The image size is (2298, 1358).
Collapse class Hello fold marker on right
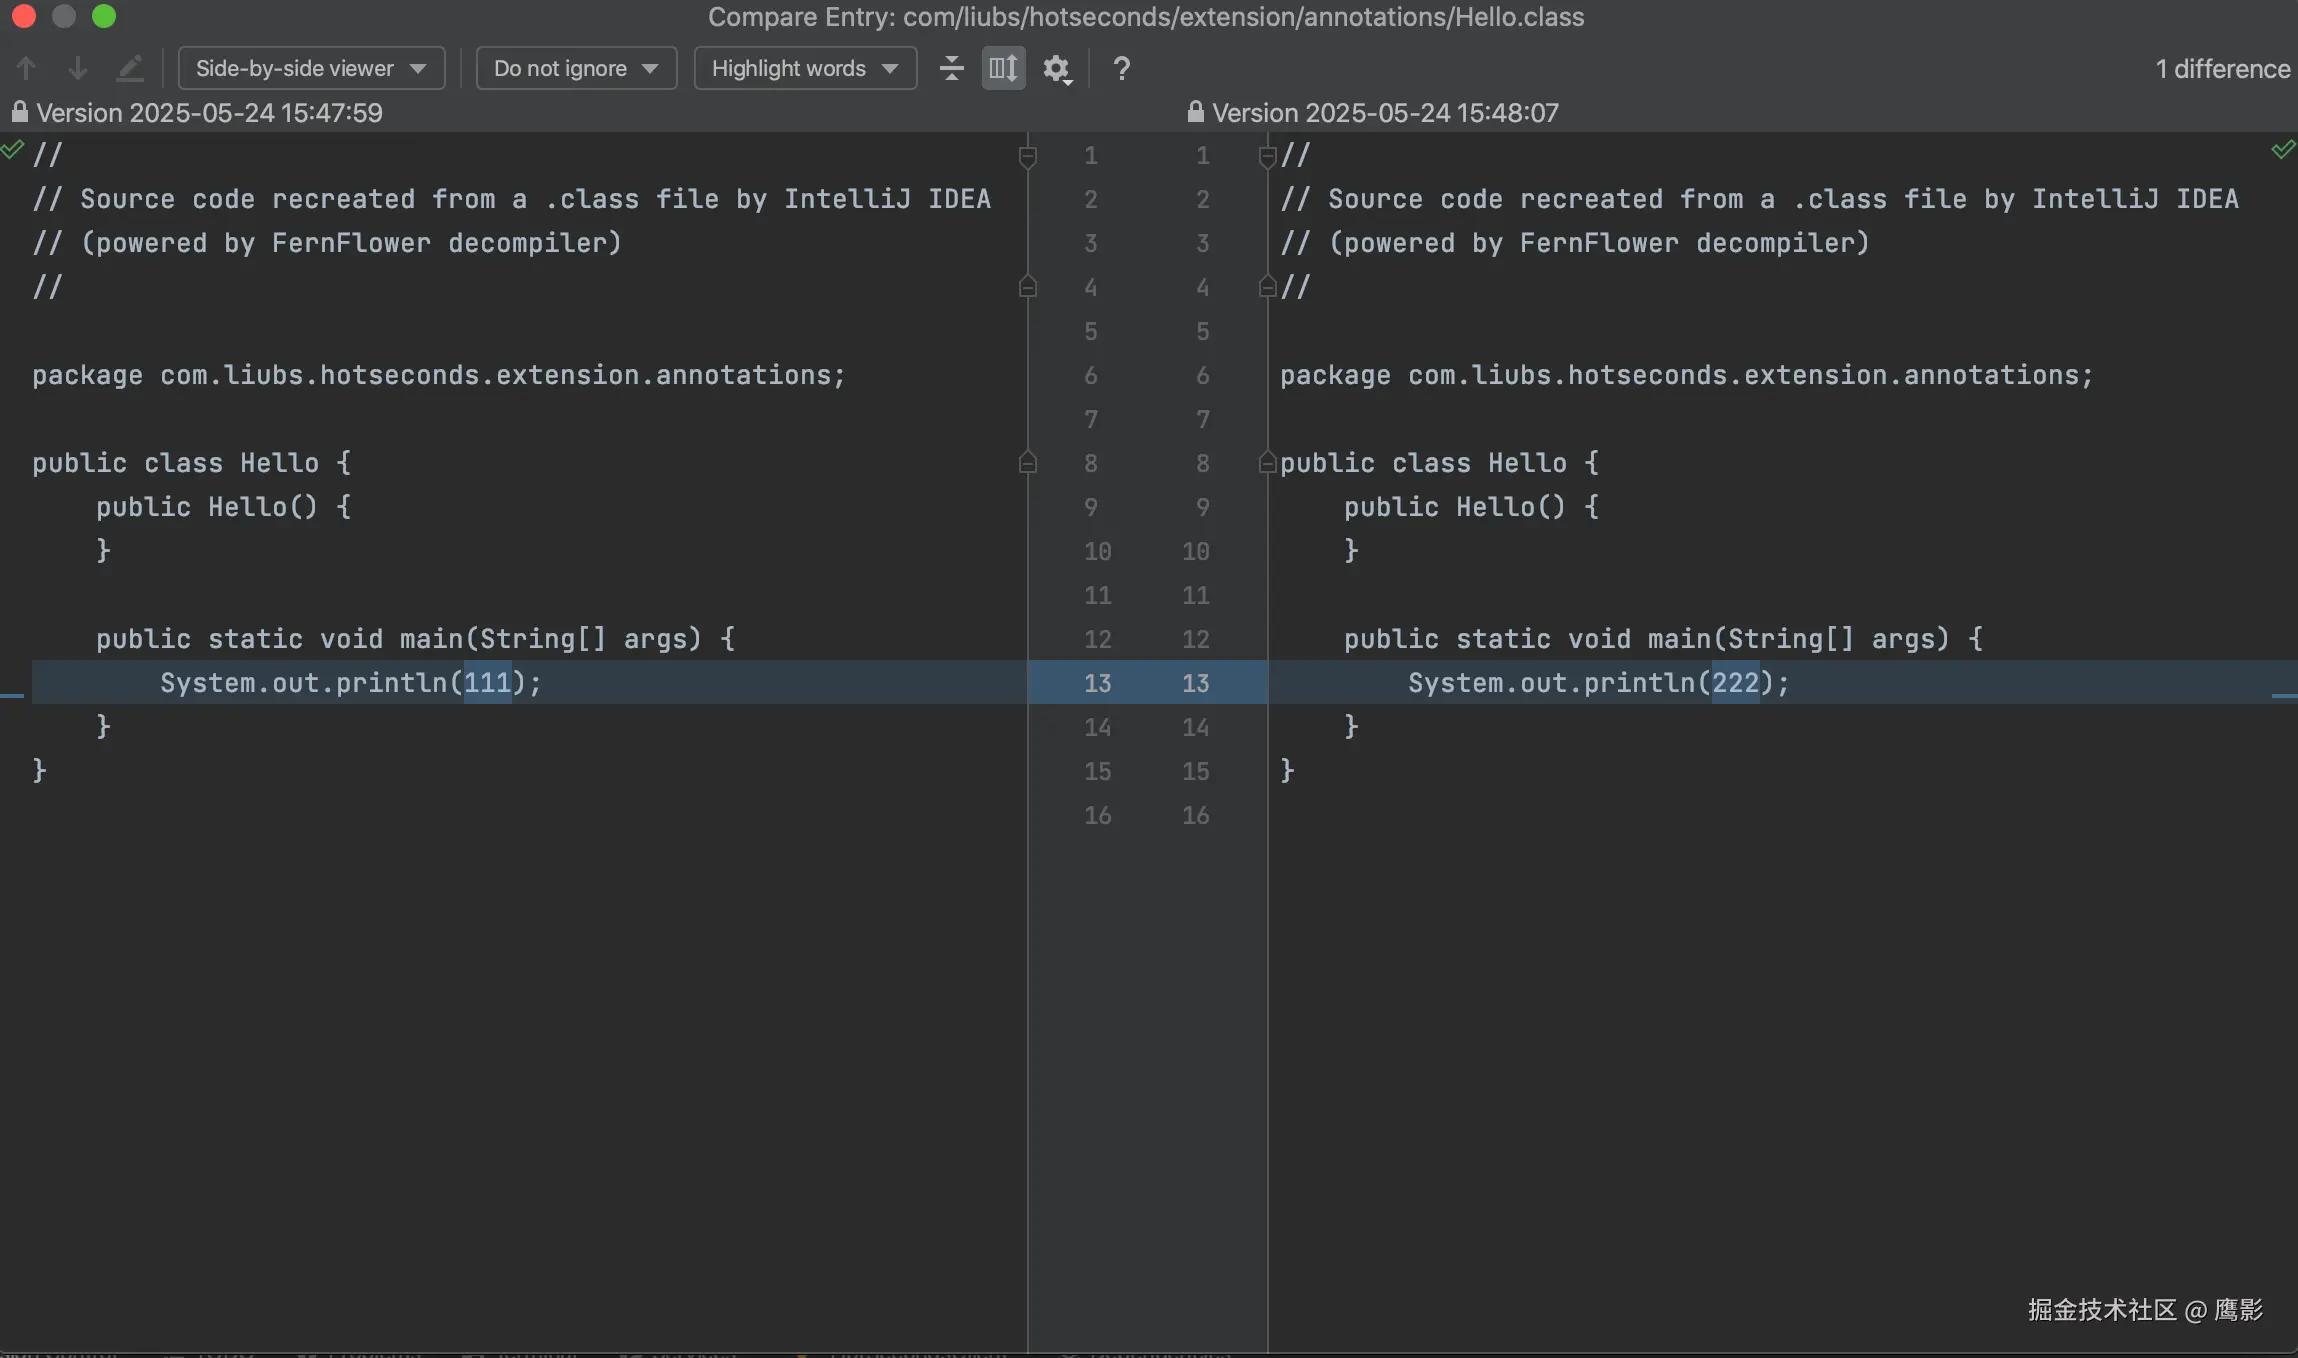[x=1267, y=463]
